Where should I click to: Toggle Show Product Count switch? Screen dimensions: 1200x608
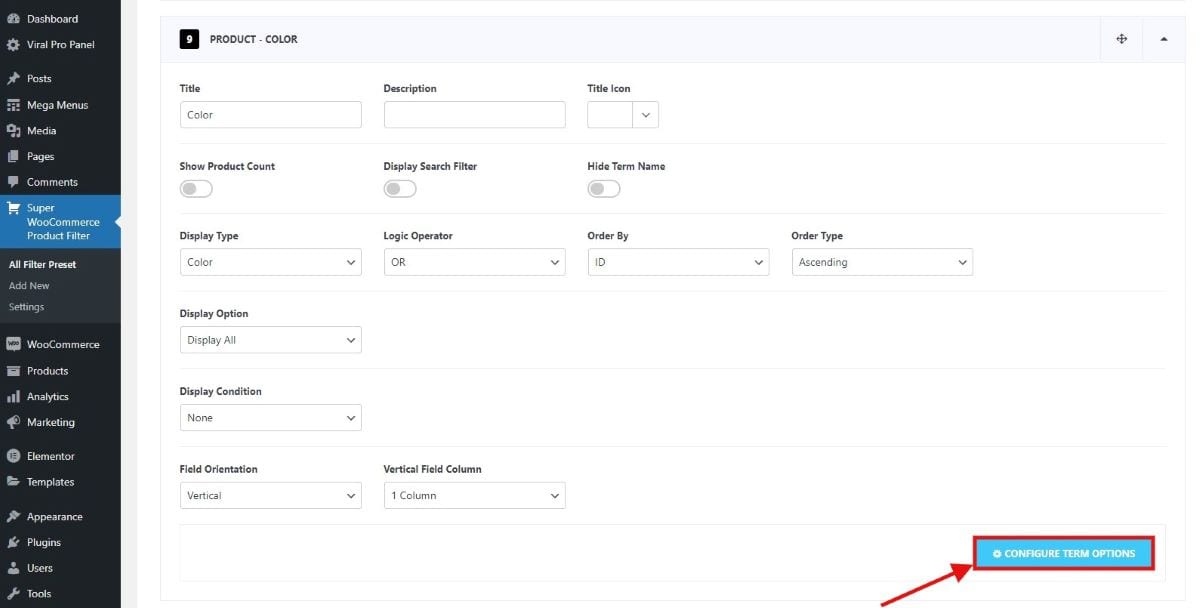(x=196, y=189)
